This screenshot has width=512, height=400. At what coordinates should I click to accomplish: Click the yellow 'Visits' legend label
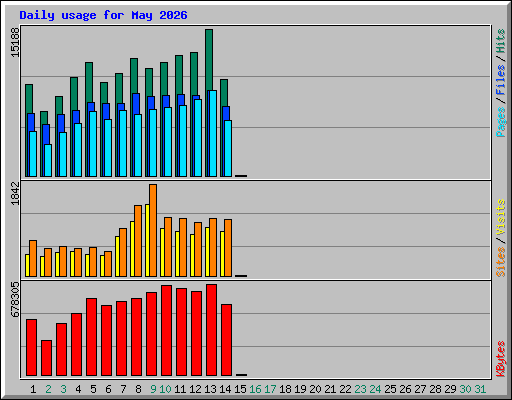click(x=501, y=218)
